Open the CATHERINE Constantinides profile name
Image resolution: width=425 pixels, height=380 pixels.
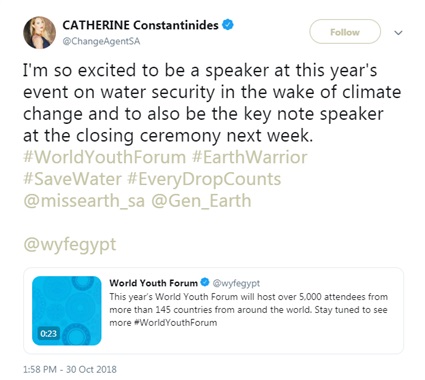pyautogui.click(x=140, y=25)
